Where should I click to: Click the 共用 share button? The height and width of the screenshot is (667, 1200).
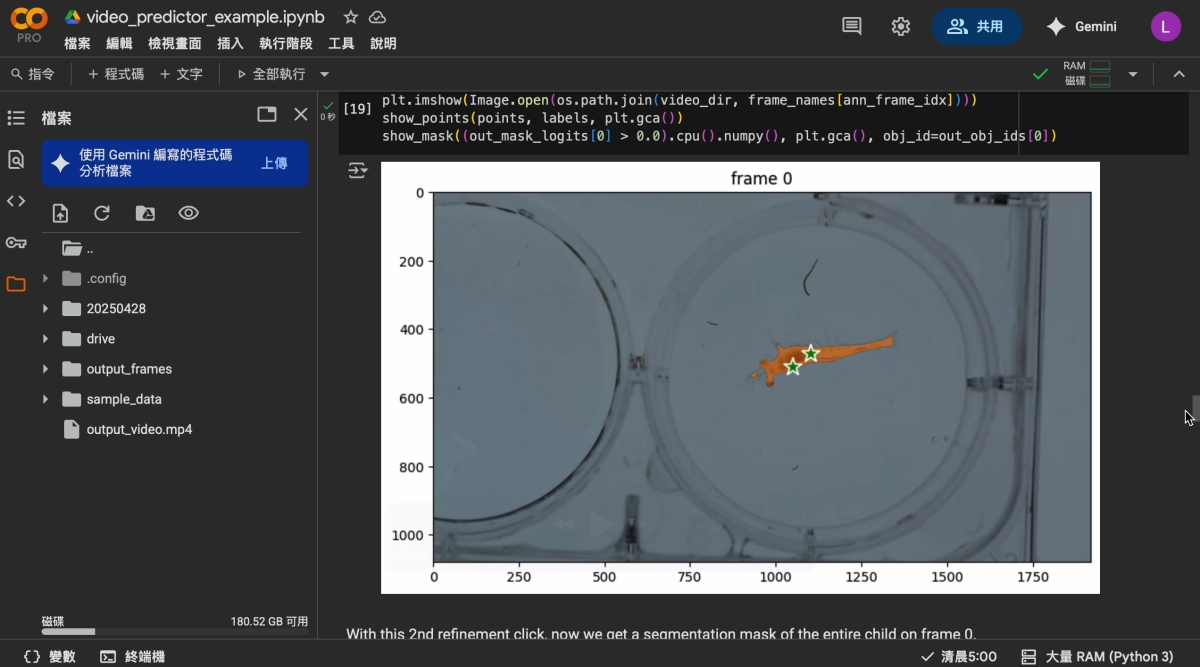tap(976, 27)
